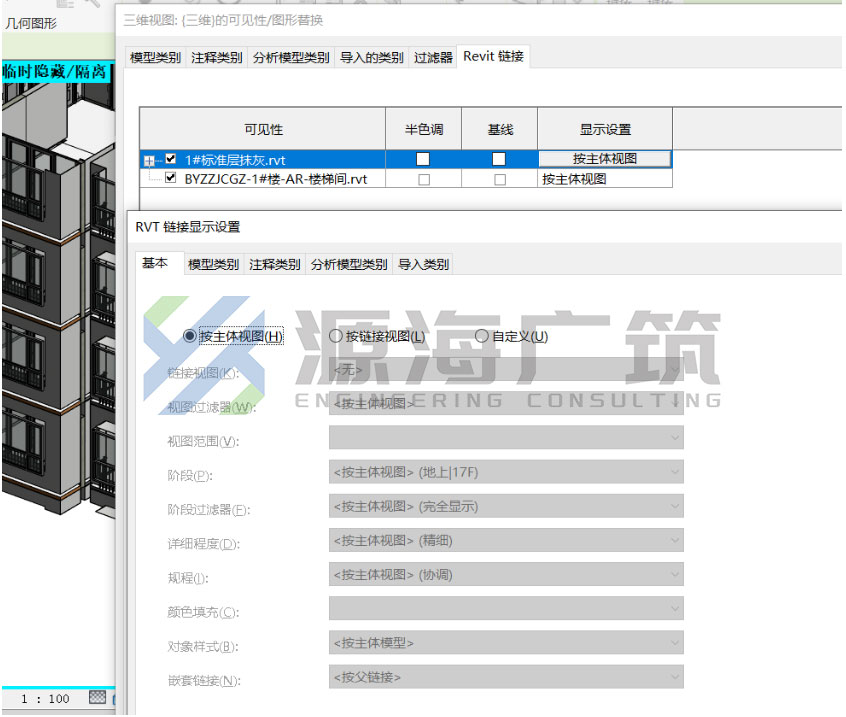Click the view scale 1 : 100
Viewport: 846px width, 717px height.
[x=45, y=699]
